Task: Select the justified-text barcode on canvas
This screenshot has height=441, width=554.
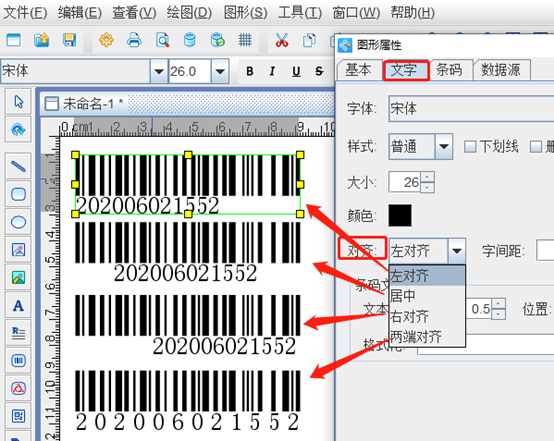Action: (x=188, y=401)
